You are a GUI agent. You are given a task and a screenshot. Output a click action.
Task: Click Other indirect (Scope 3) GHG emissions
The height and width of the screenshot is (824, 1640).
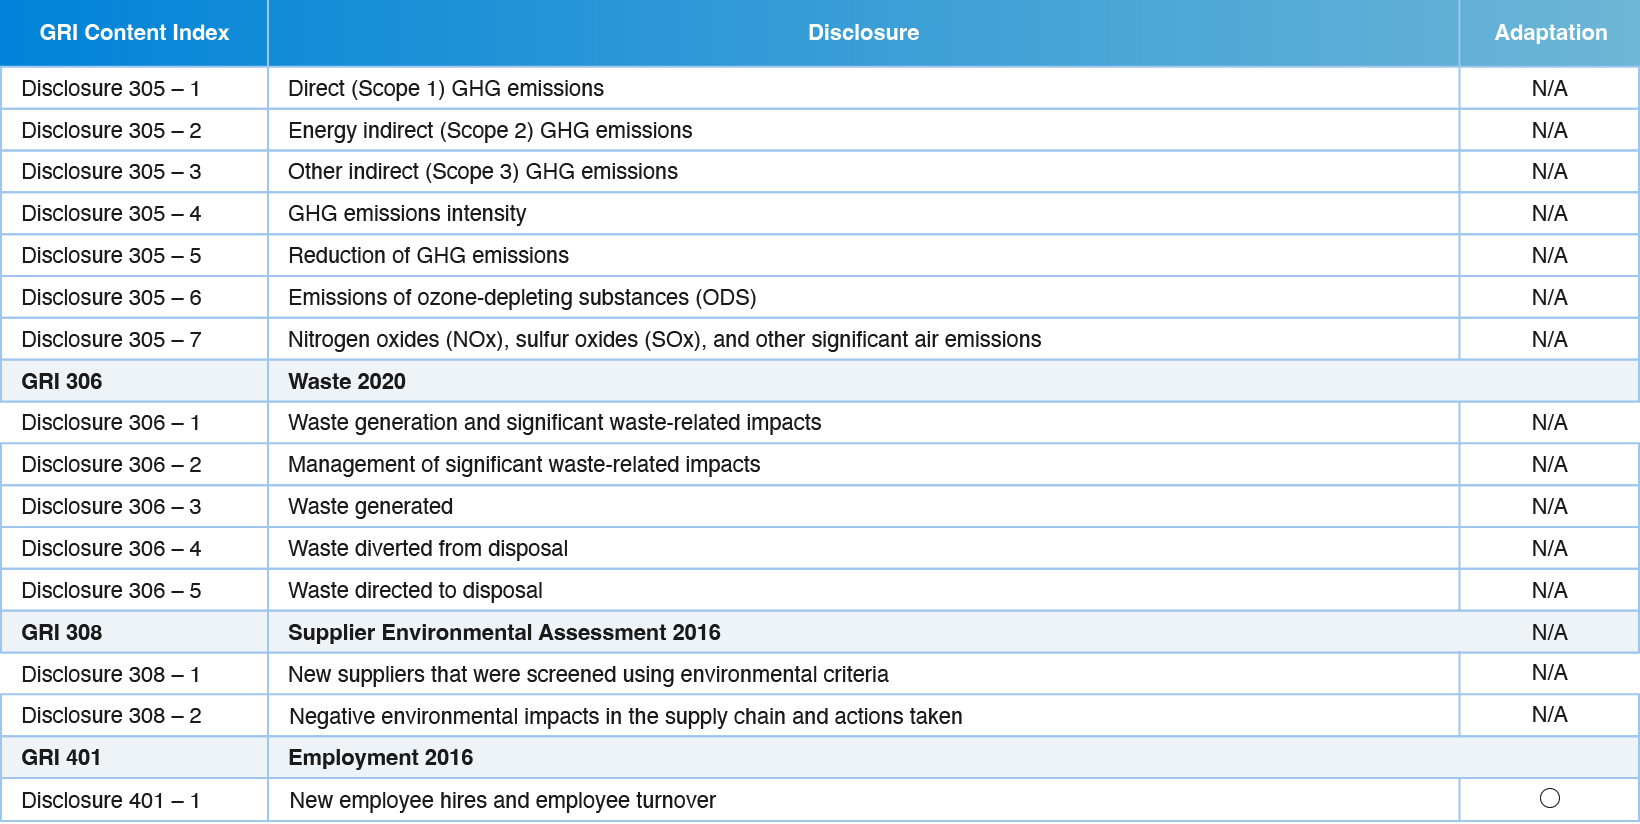point(483,172)
